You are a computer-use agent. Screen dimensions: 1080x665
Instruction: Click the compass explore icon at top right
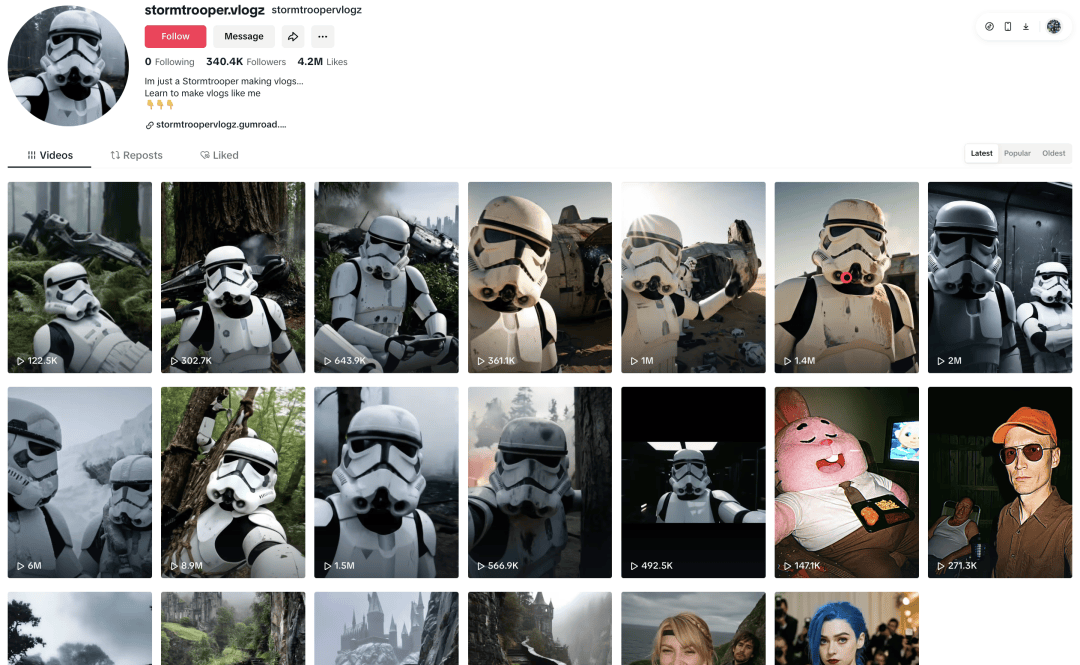[989, 27]
